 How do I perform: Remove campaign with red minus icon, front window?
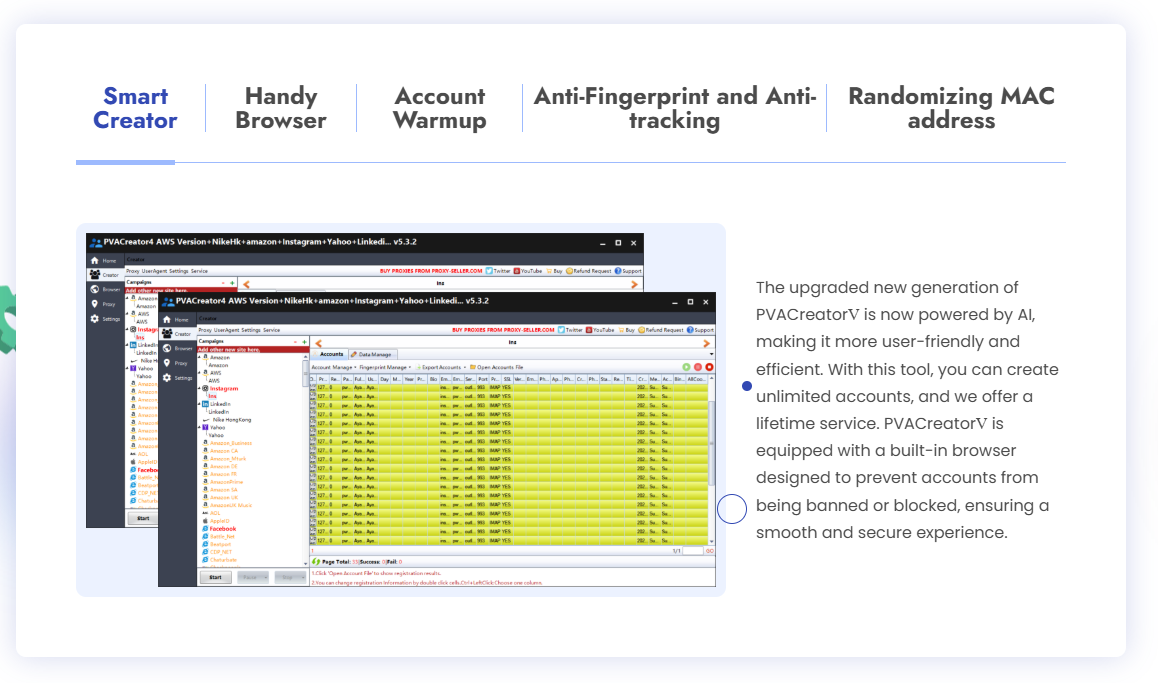(295, 342)
